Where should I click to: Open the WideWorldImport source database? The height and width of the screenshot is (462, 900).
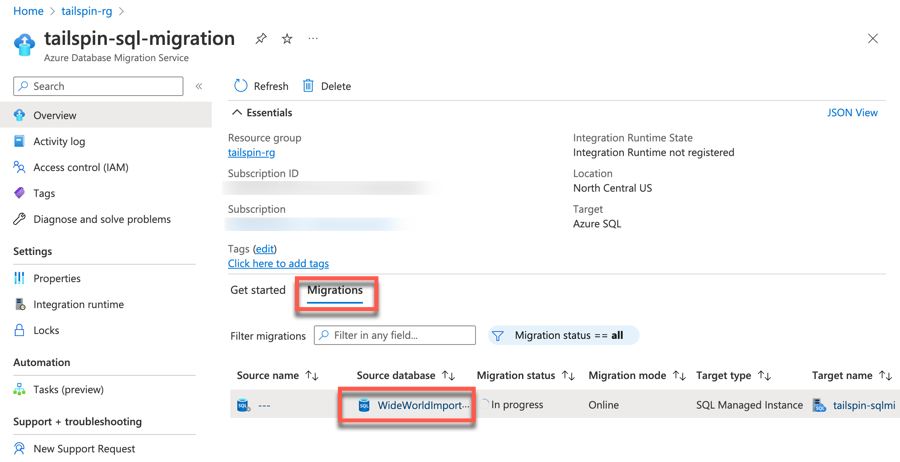pos(422,405)
